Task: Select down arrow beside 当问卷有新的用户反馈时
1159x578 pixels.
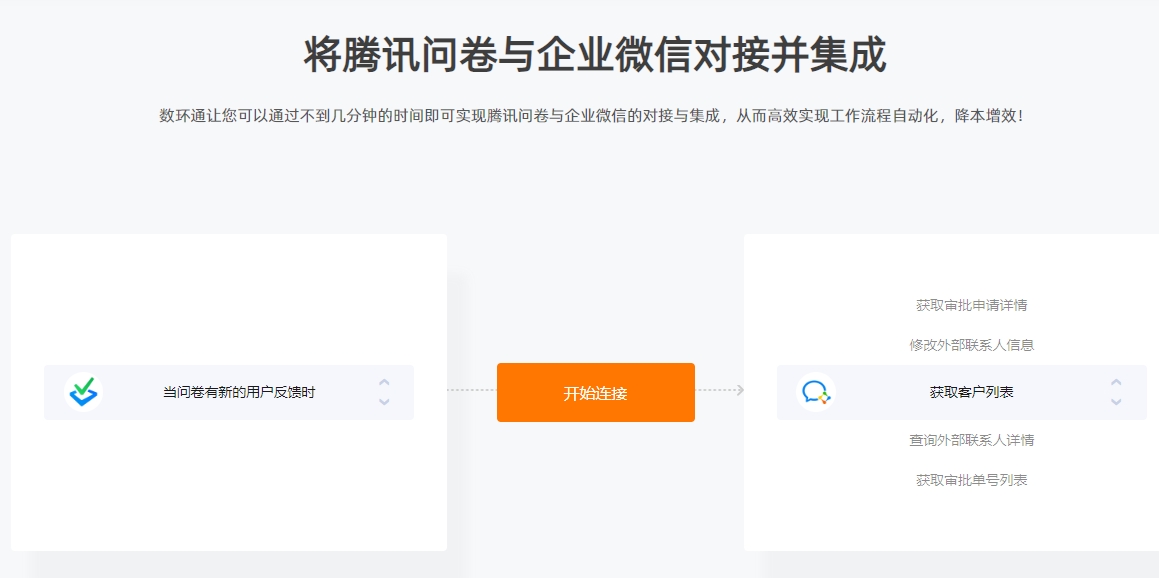Action: tap(384, 402)
